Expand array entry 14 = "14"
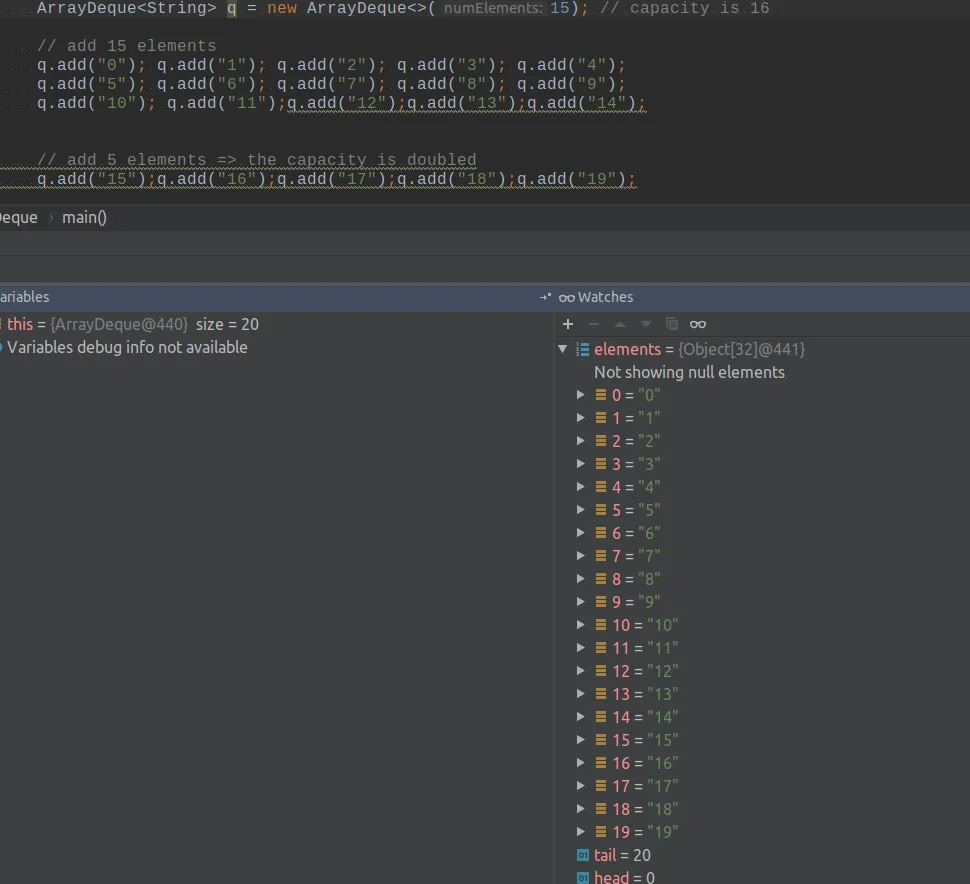This screenshot has width=970, height=884. coord(580,717)
